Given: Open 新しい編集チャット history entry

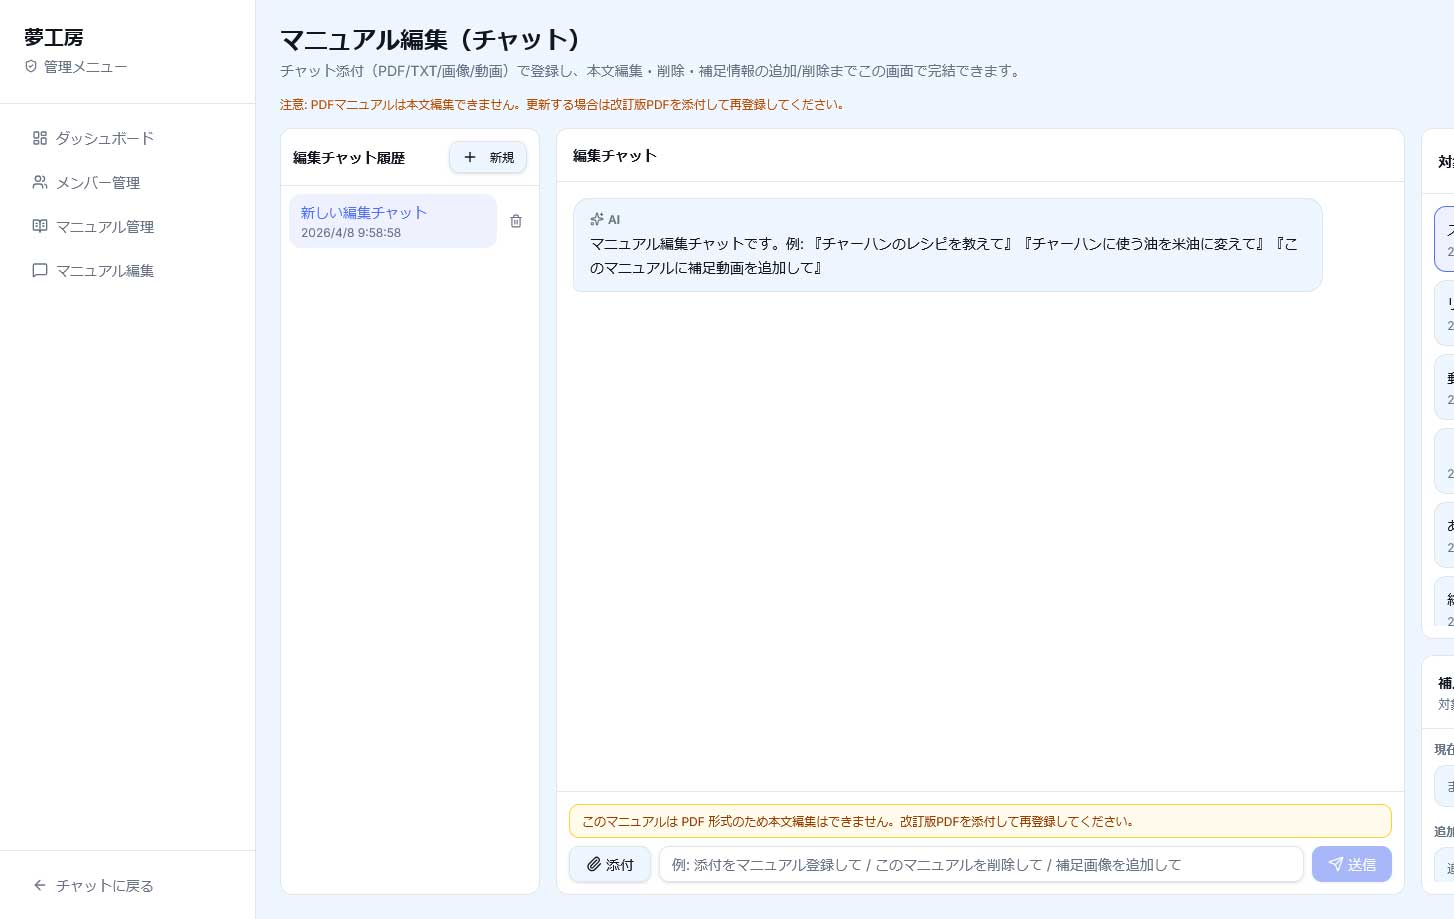Looking at the screenshot, I should pyautogui.click(x=393, y=221).
